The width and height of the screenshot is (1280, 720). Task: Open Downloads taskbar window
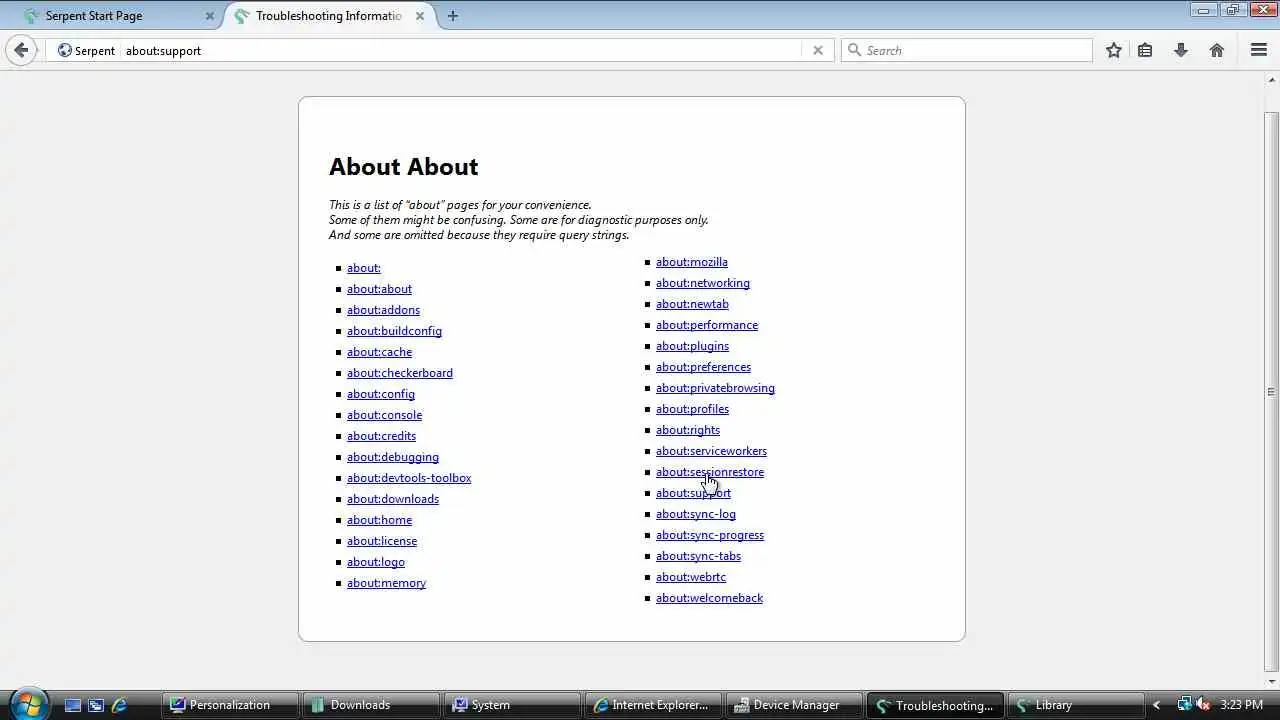pyautogui.click(x=372, y=705)
